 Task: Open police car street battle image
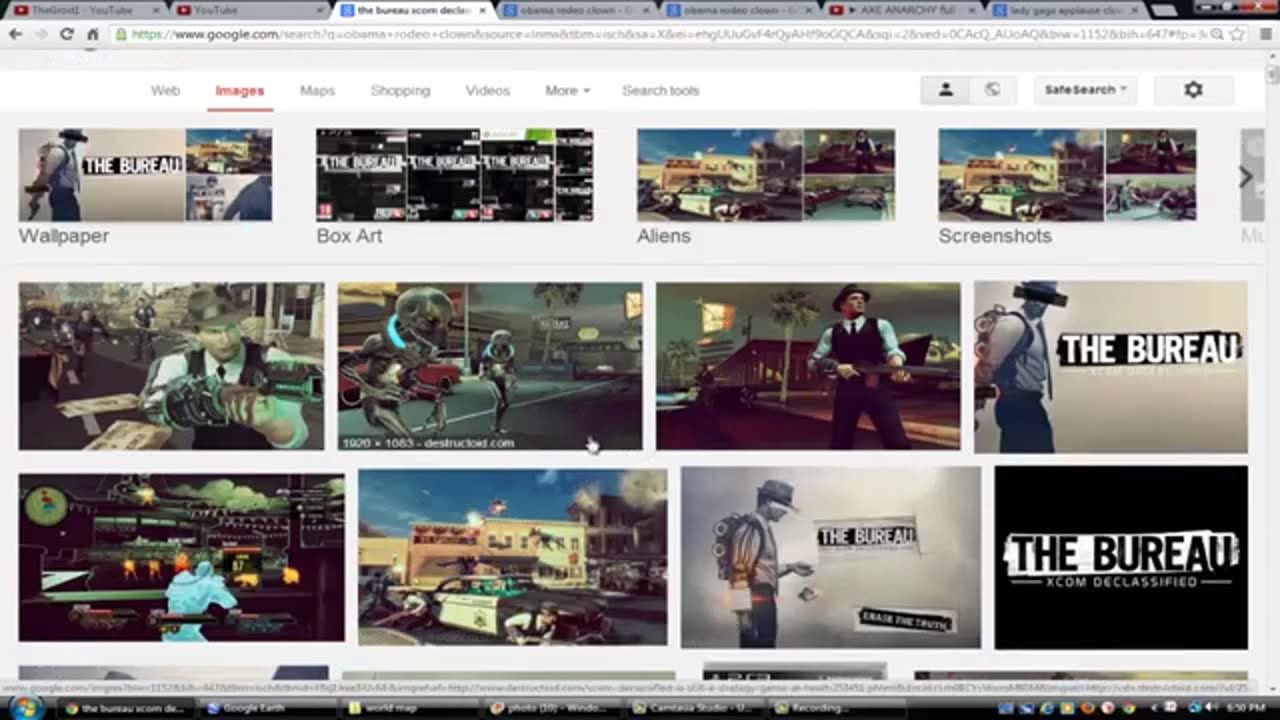click(512, 557)
